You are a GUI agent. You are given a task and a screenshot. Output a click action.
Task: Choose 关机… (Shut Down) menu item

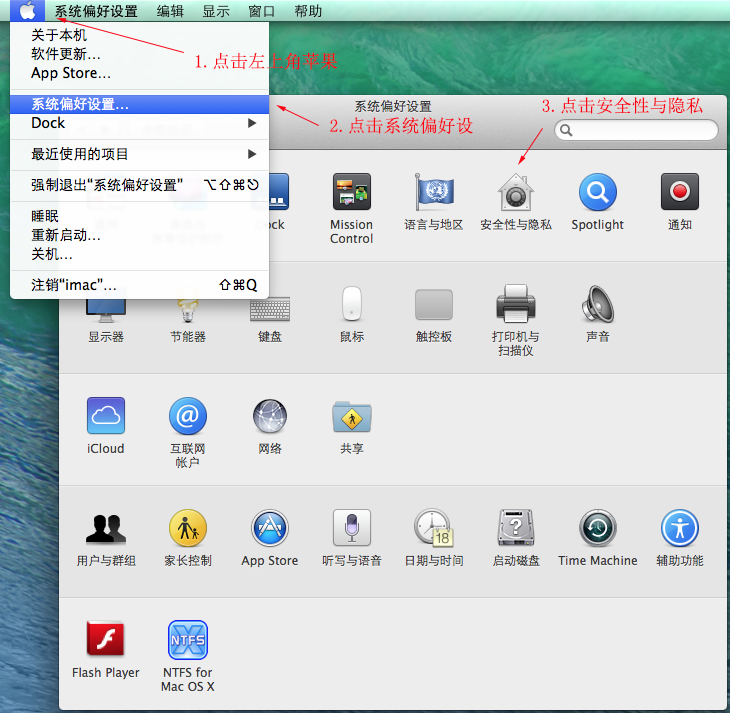[x=139, y=254]
